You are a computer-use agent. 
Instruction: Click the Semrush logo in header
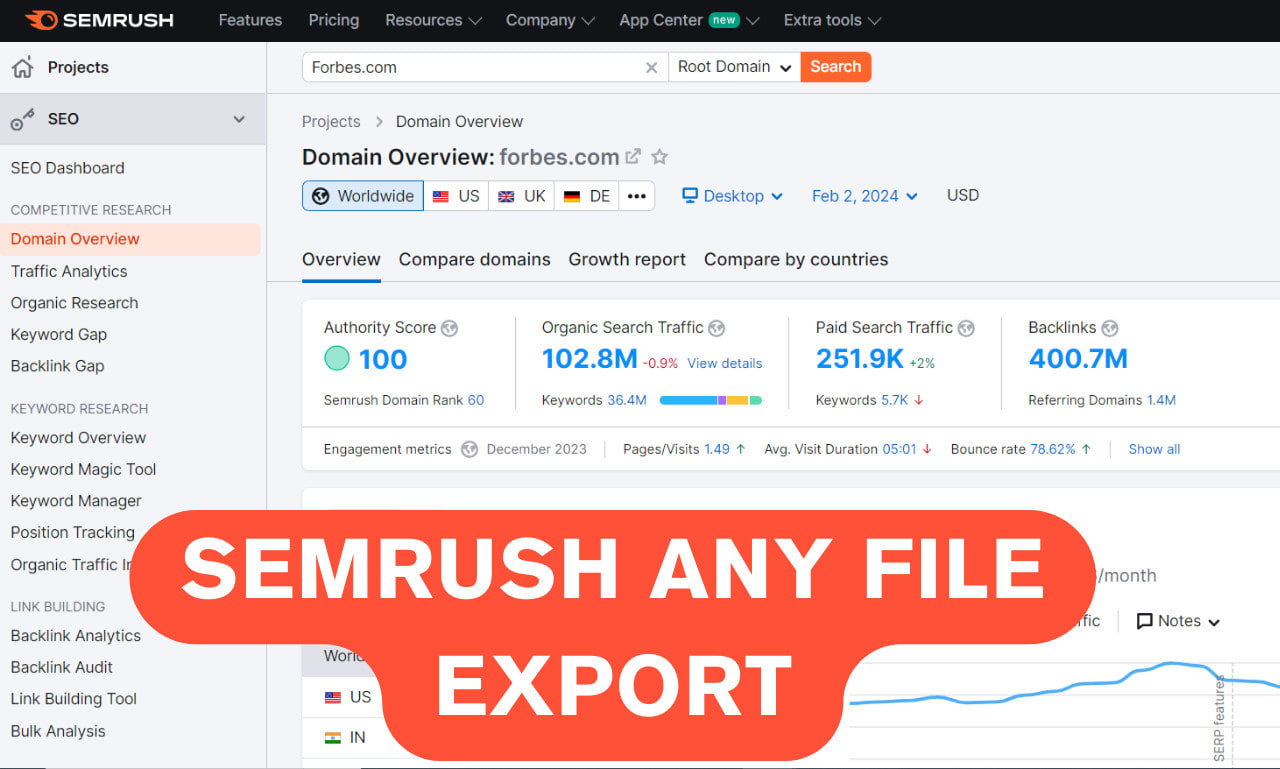pos(99,20)
